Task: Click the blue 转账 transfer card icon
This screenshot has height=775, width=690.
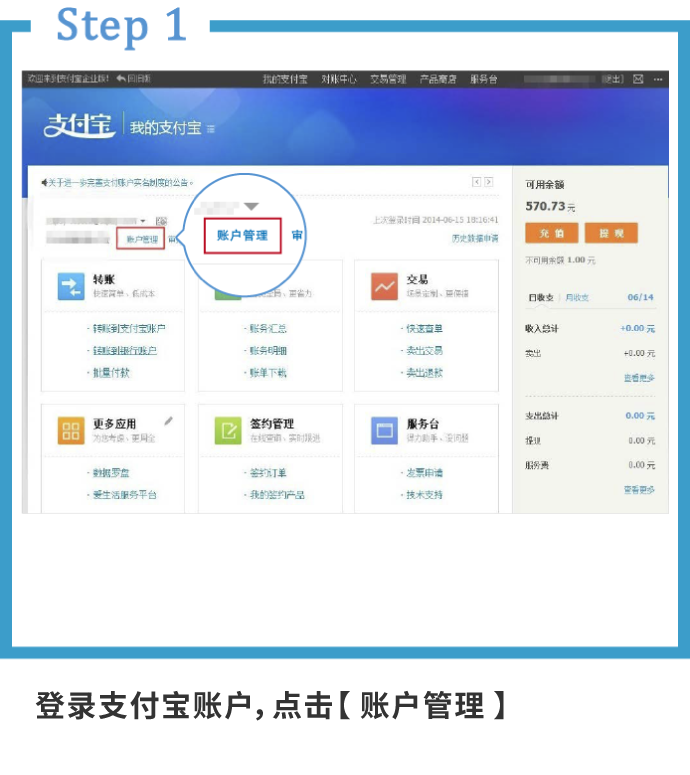Action: pyautogui.click(x=71, y=286)
